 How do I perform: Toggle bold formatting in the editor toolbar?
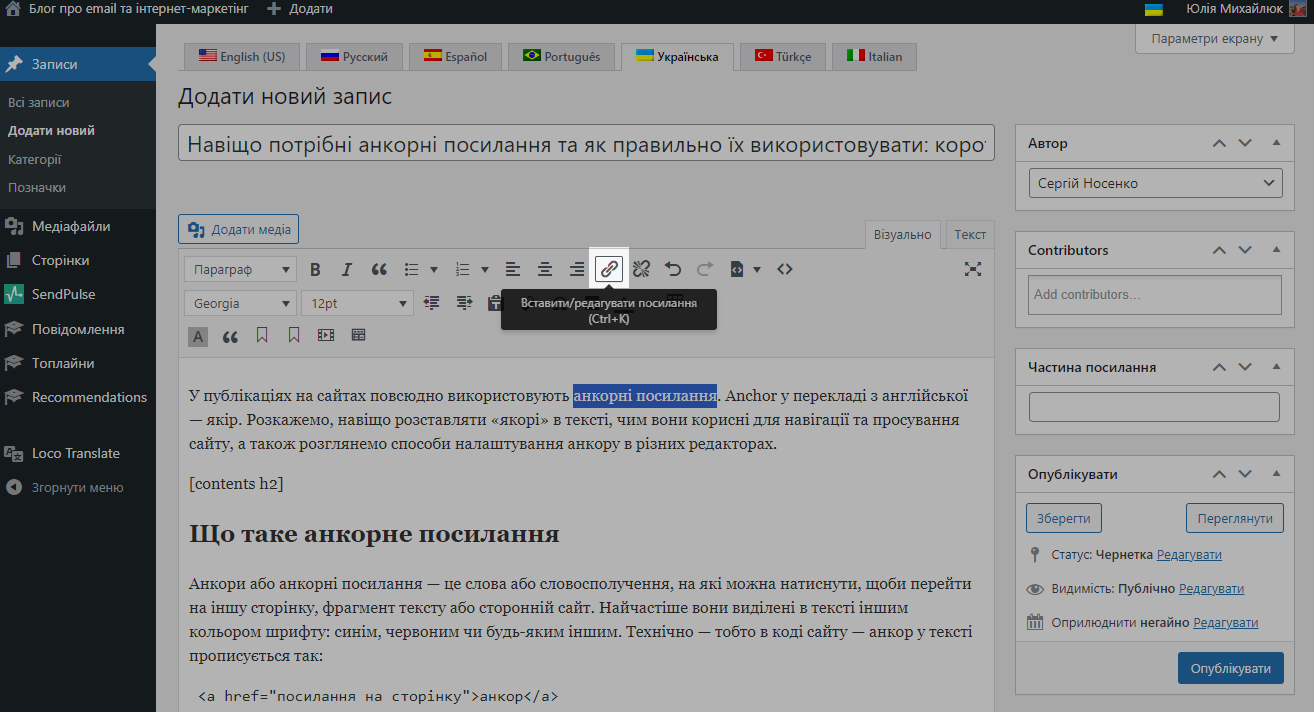pyautogui.click(x=315, y=269)
